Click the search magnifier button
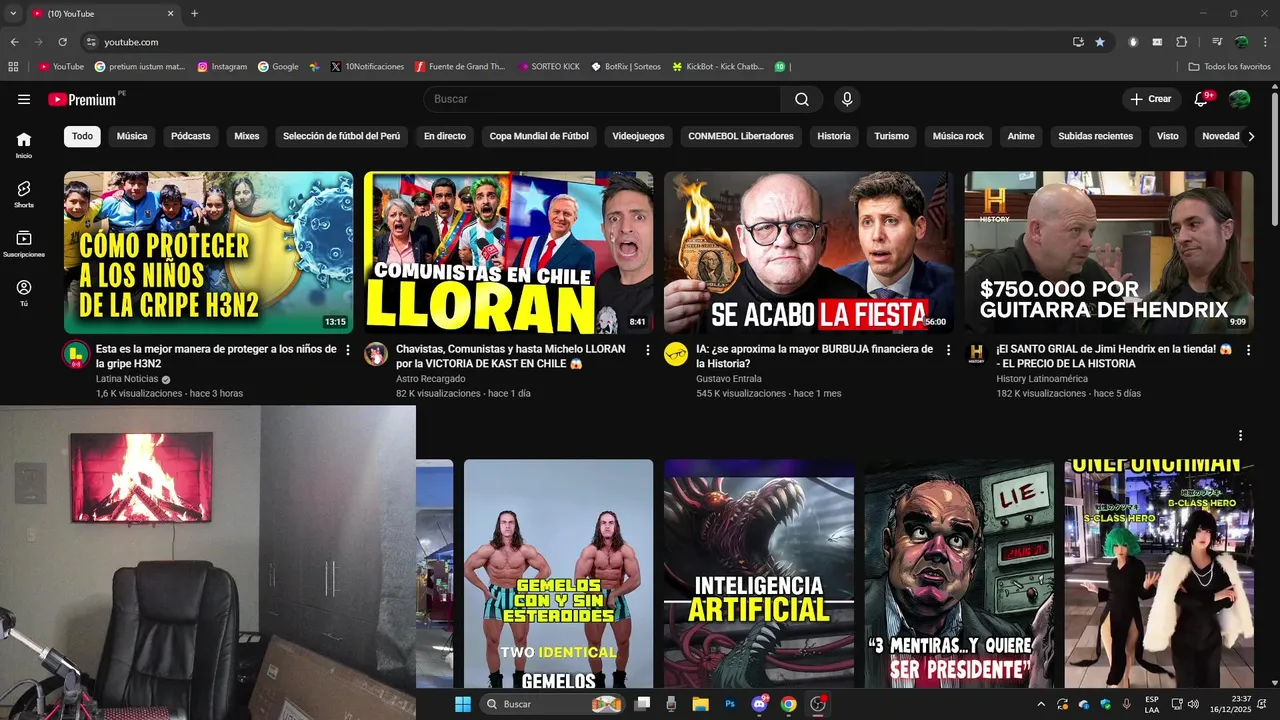The width and height of the screenshot is (1280, 720). point(802,99)
